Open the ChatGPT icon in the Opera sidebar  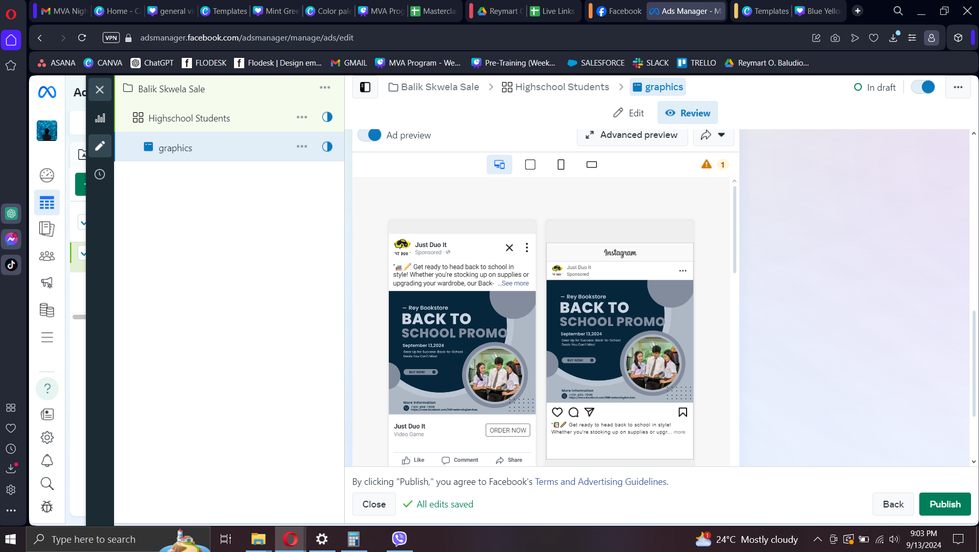click(x=11, y=214)
